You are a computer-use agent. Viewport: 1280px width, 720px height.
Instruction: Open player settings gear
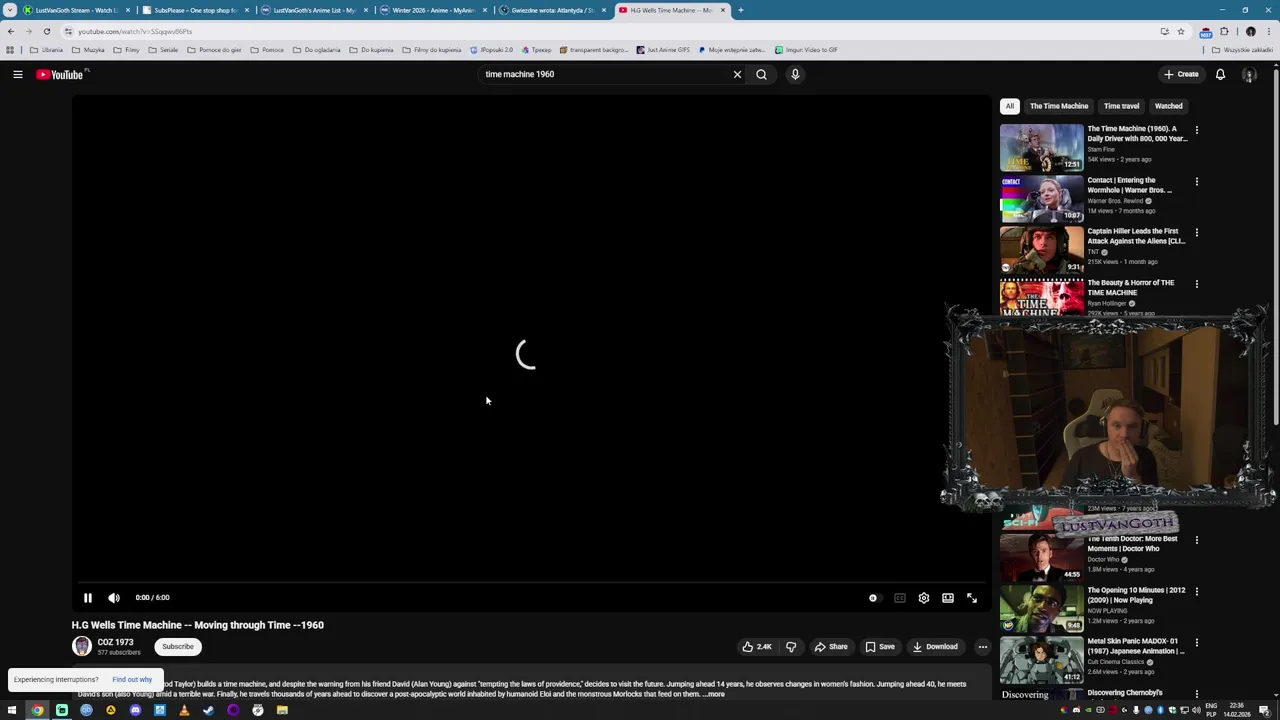(924, 598)
